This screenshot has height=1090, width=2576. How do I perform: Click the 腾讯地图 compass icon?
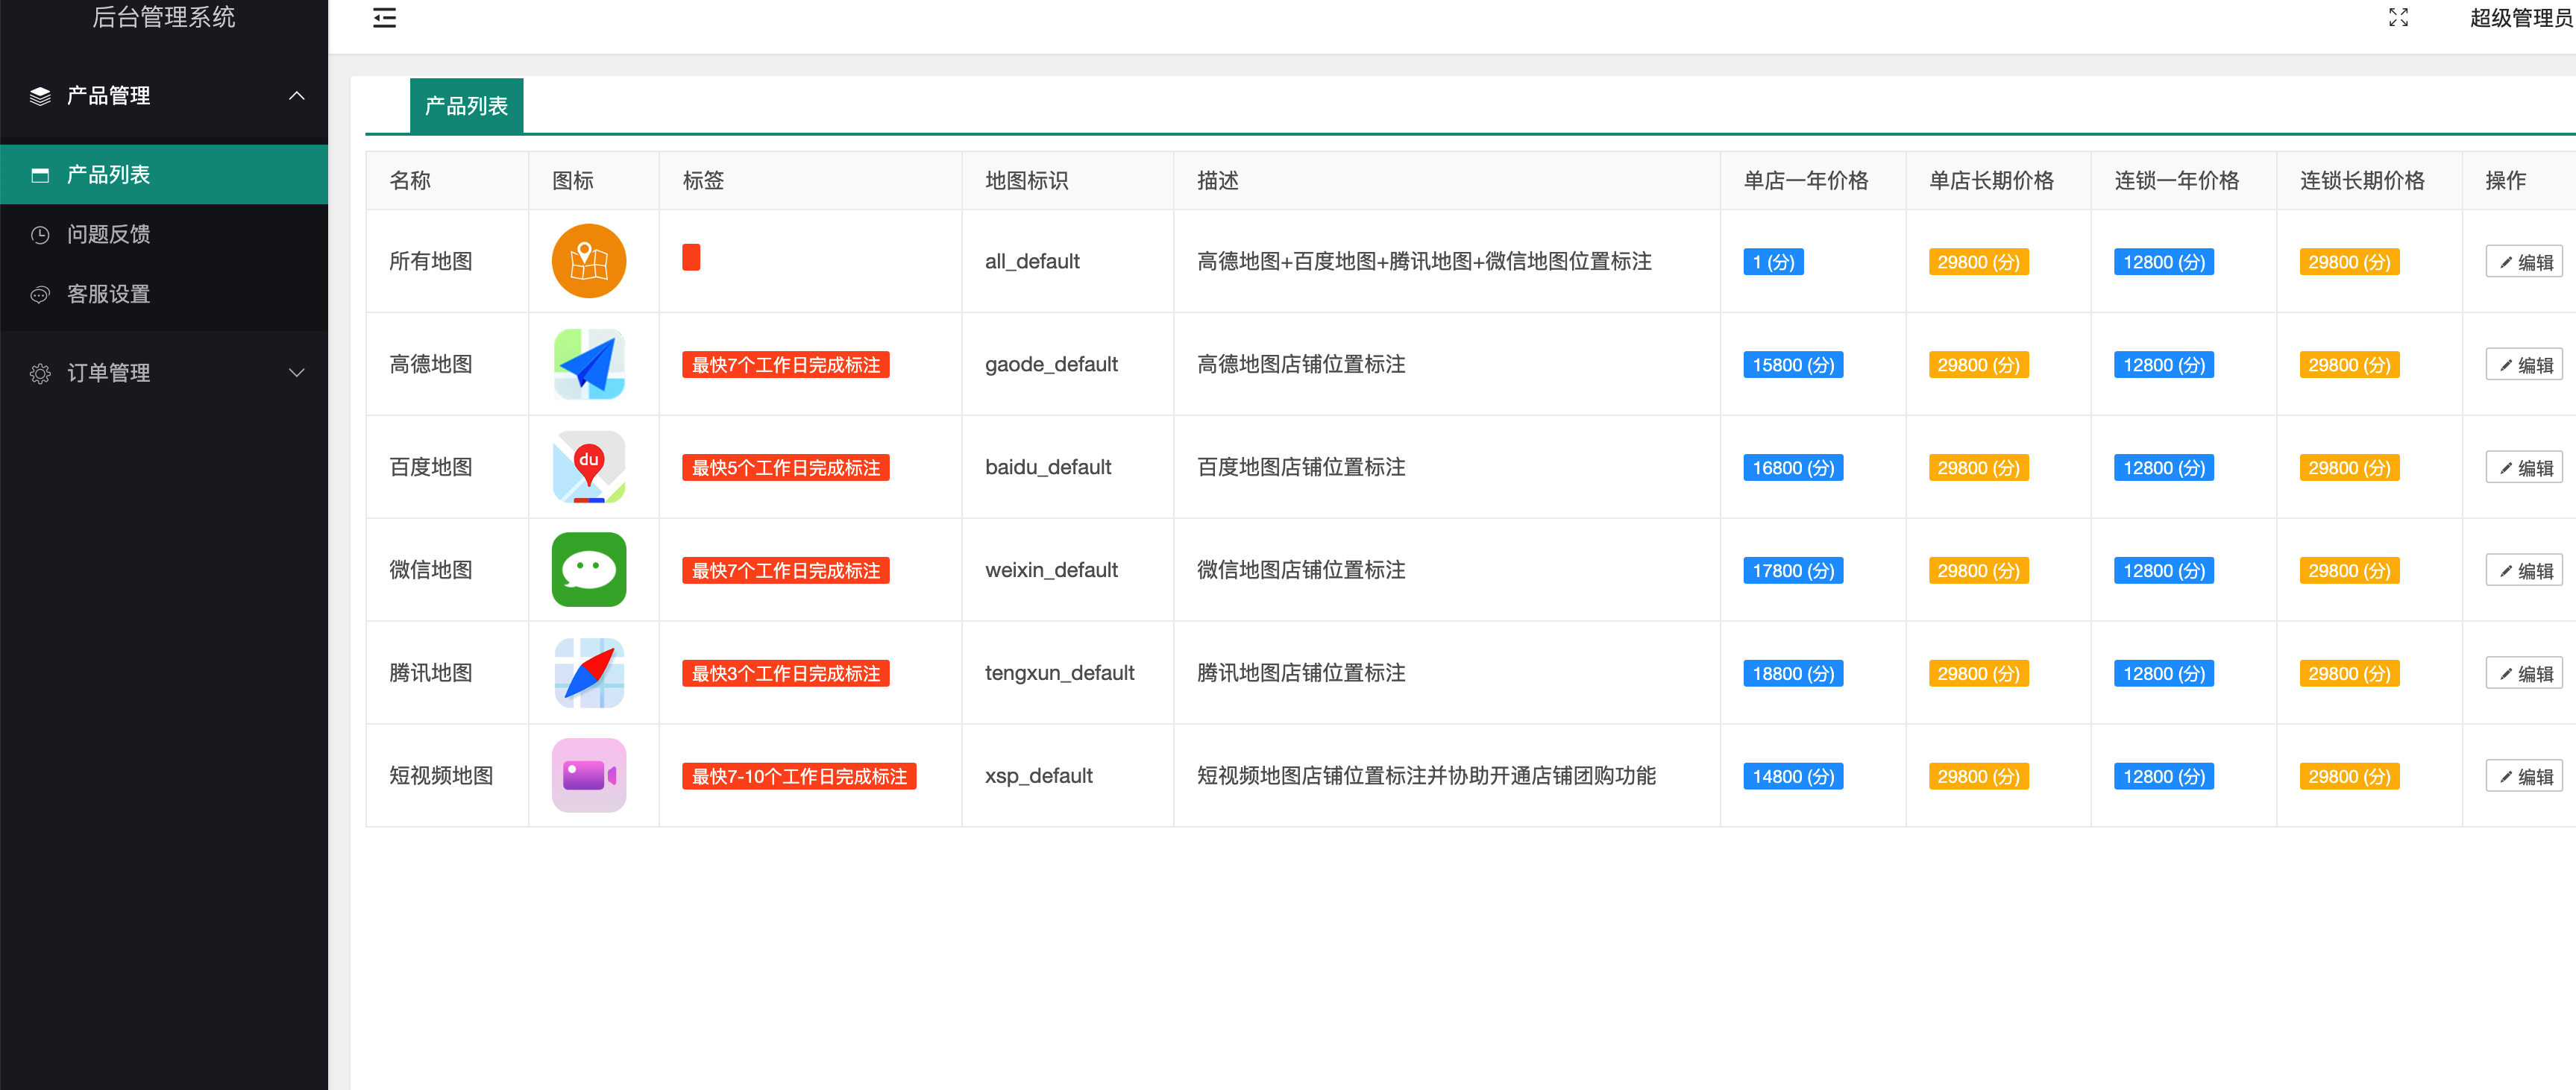(x=588, y=672)
